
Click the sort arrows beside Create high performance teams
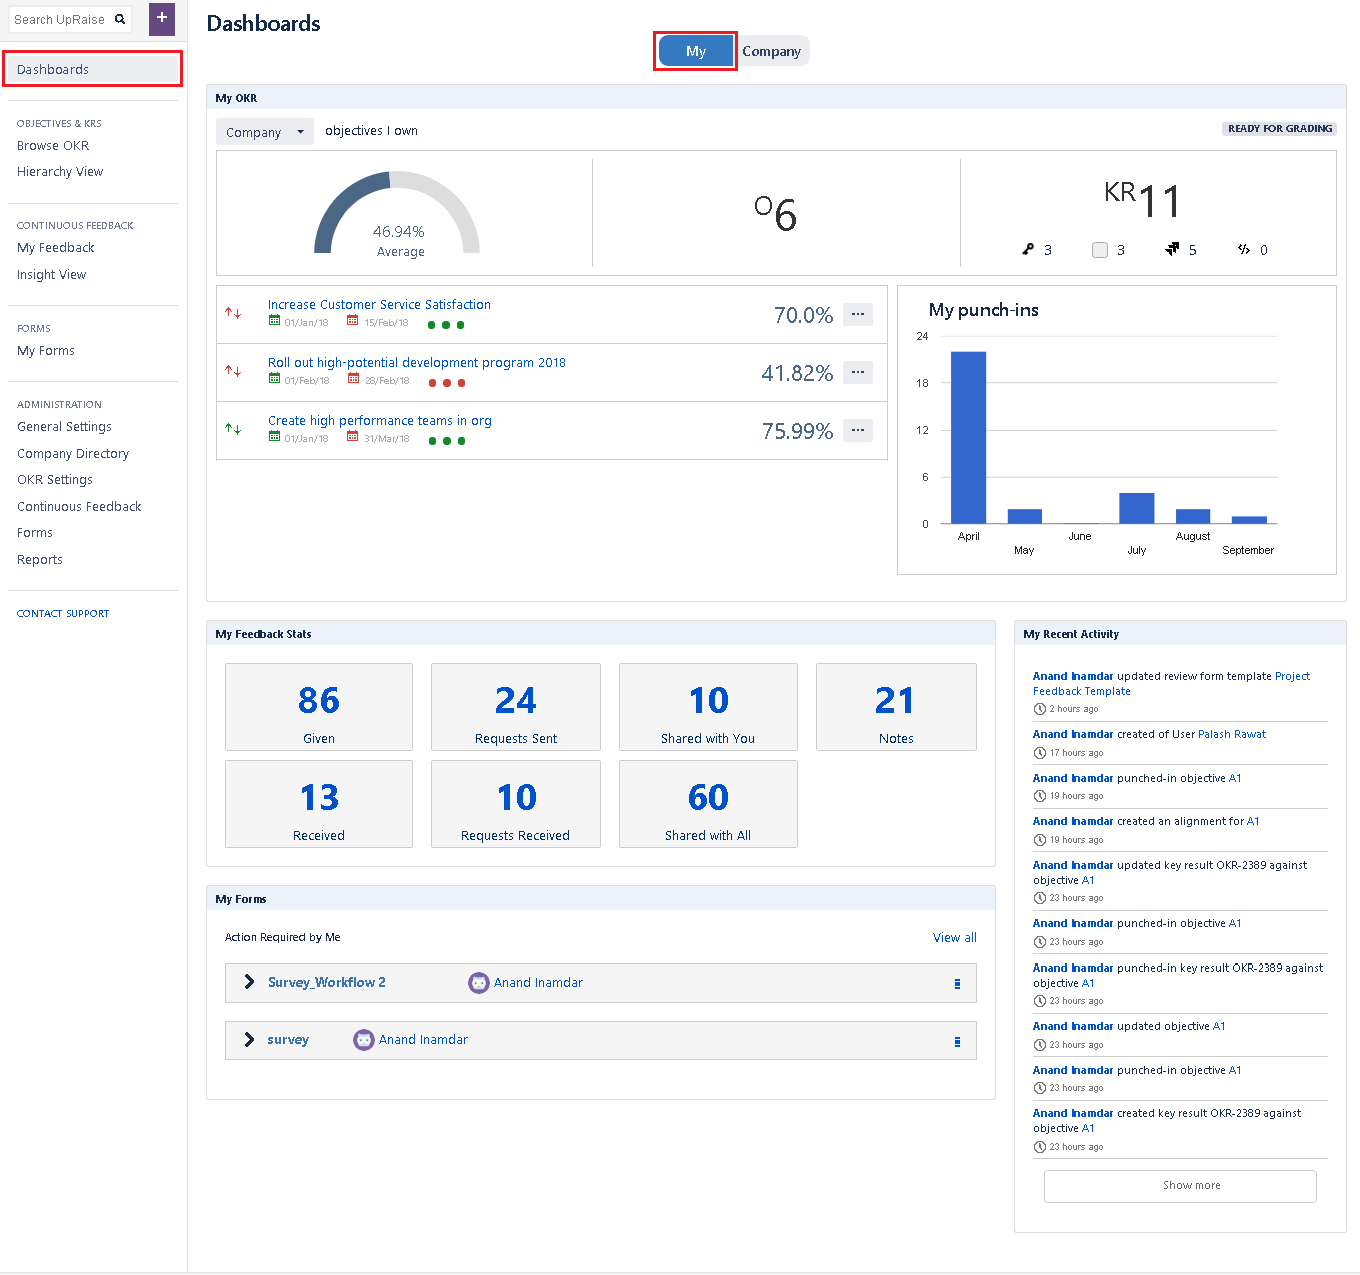tap(235, 429)
